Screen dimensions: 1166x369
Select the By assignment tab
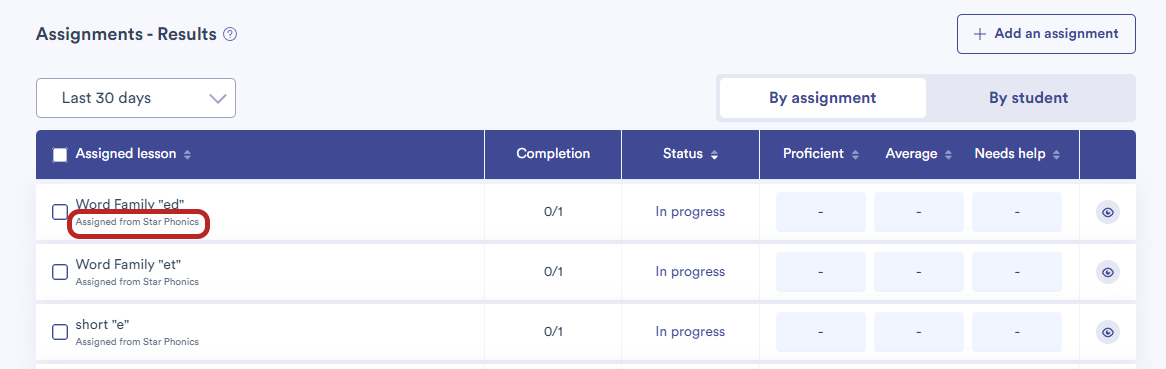(x=822, y=98)
